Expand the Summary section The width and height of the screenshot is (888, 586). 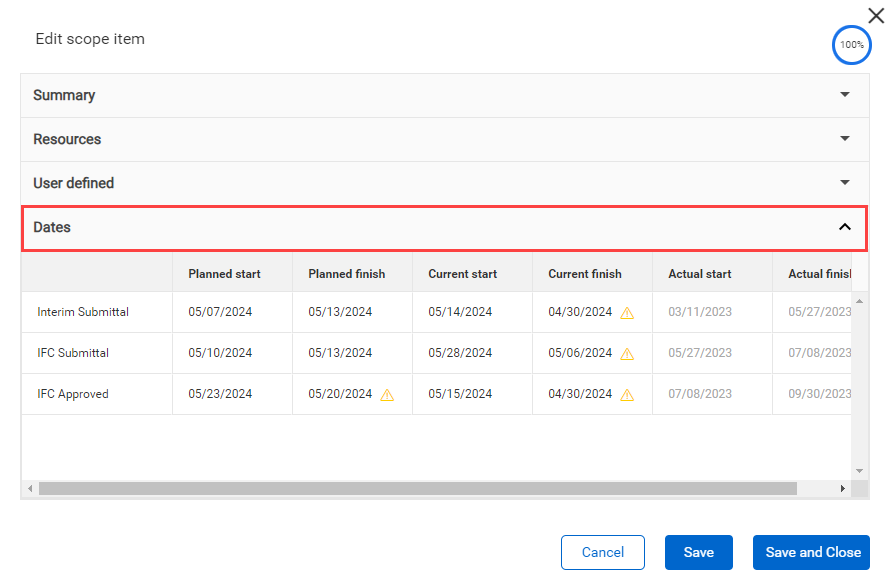click(x=445, y=95)
